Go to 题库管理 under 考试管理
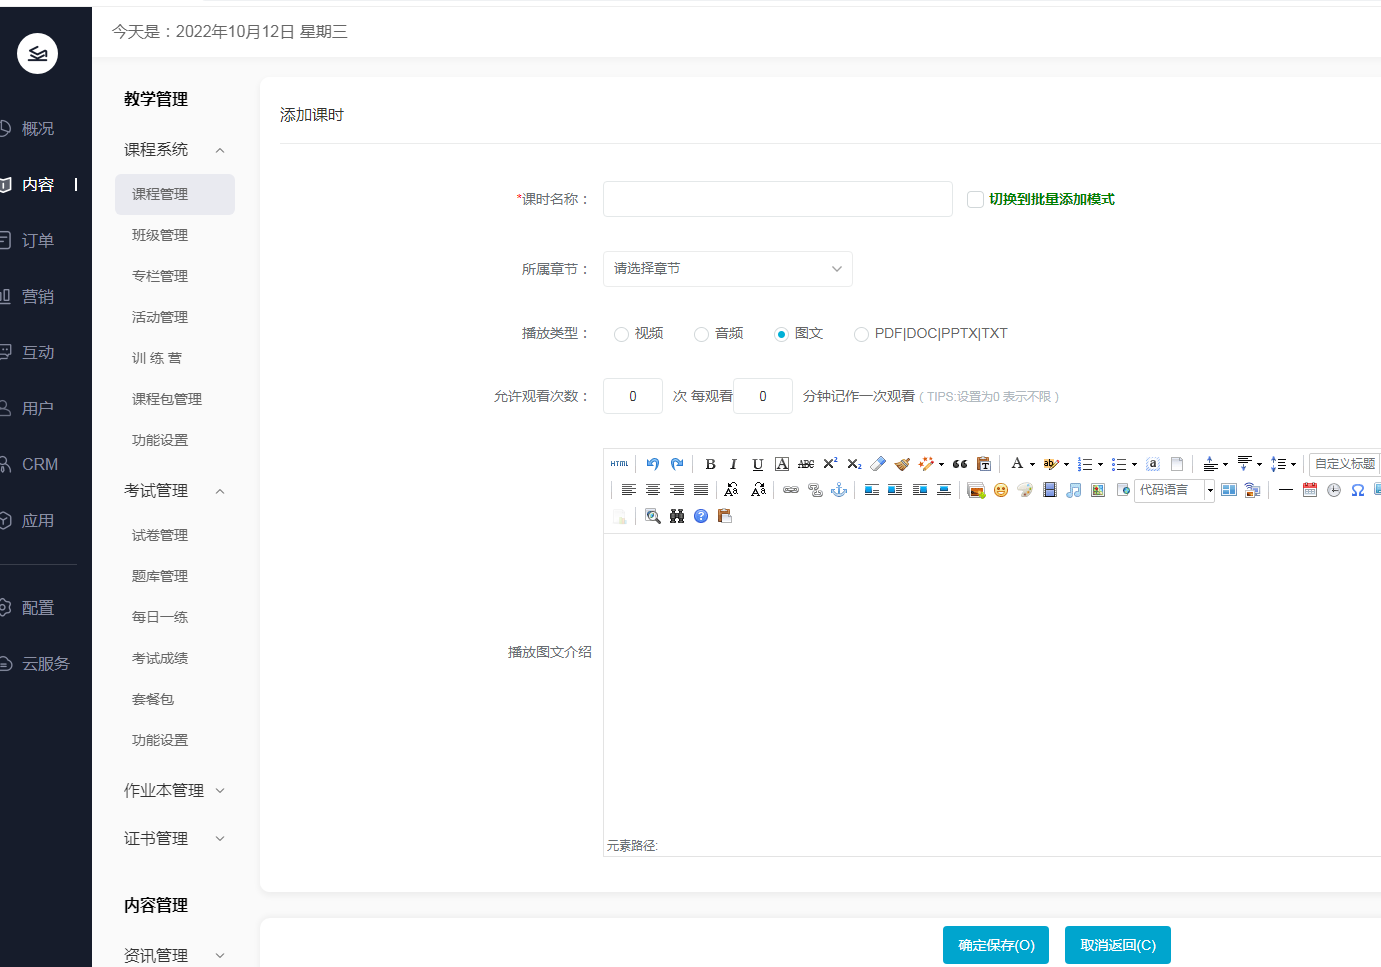Viewport: 1381px width, 967px height. 160,576
